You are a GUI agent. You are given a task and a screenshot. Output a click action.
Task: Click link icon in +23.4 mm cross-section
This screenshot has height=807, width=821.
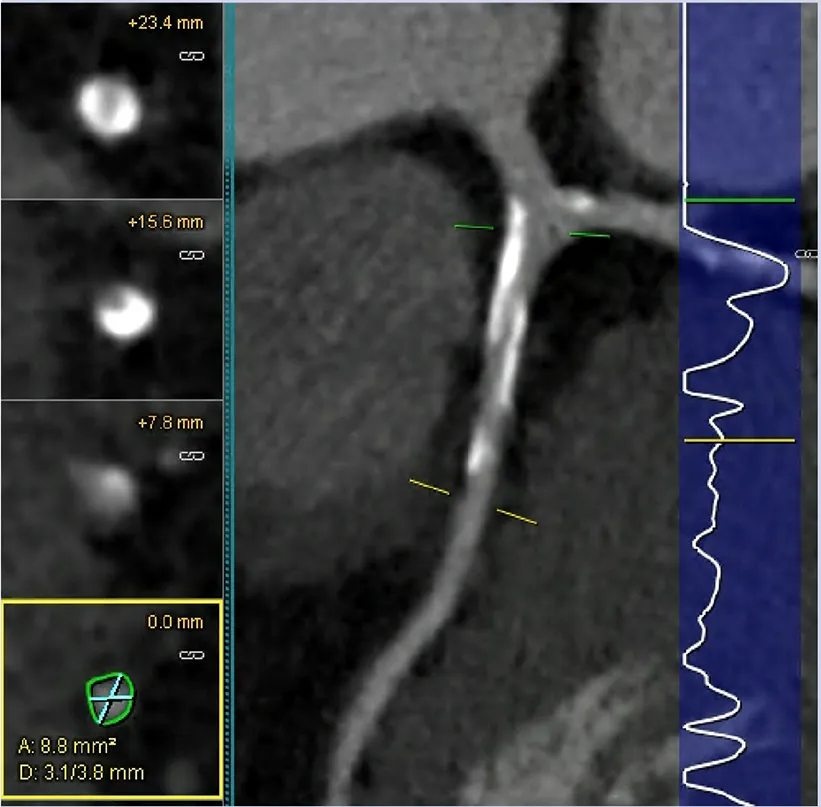(x=191, y=56)
